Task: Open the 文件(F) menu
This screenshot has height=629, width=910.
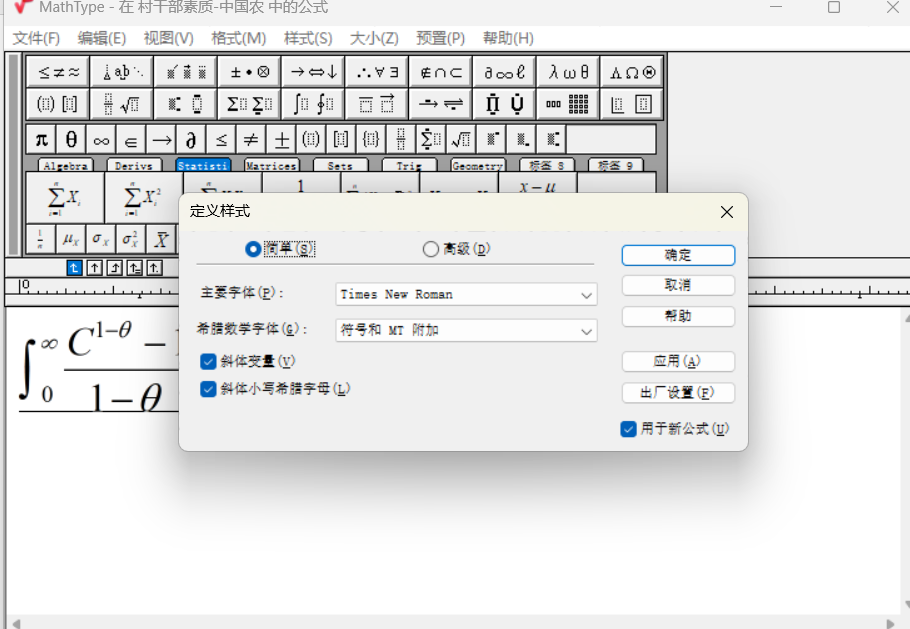Action: pyautogui.click(x=37, y=38)
